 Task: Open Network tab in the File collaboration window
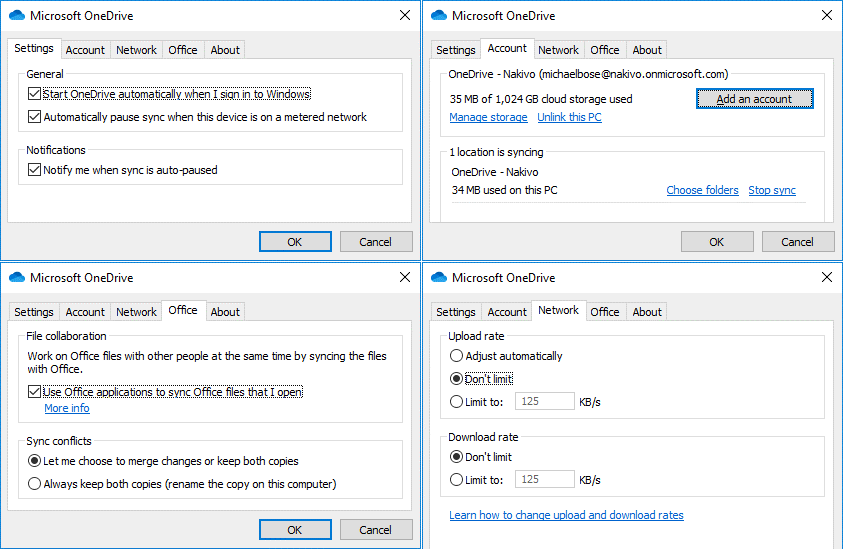137,312
